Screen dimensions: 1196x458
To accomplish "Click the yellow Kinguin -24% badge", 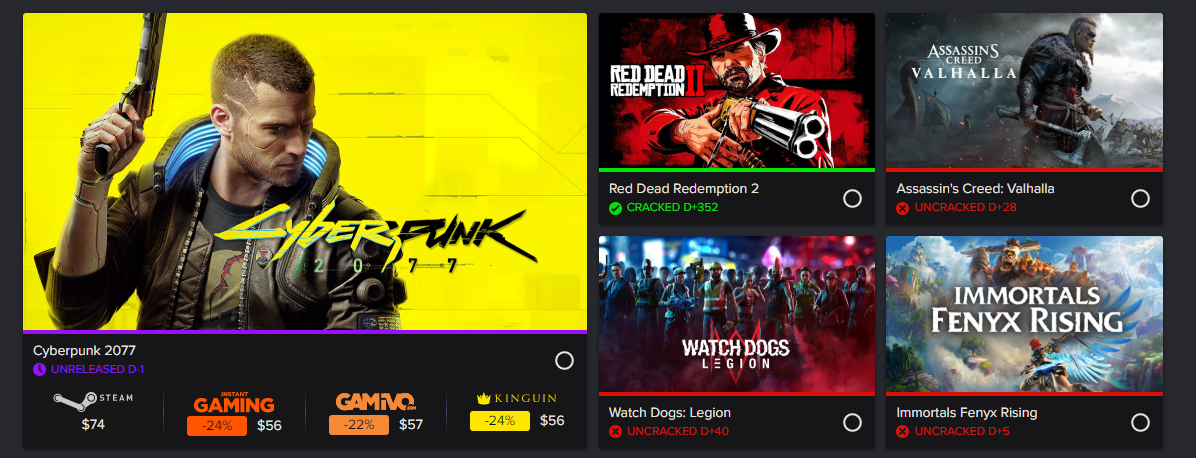I will coord(500,421).
